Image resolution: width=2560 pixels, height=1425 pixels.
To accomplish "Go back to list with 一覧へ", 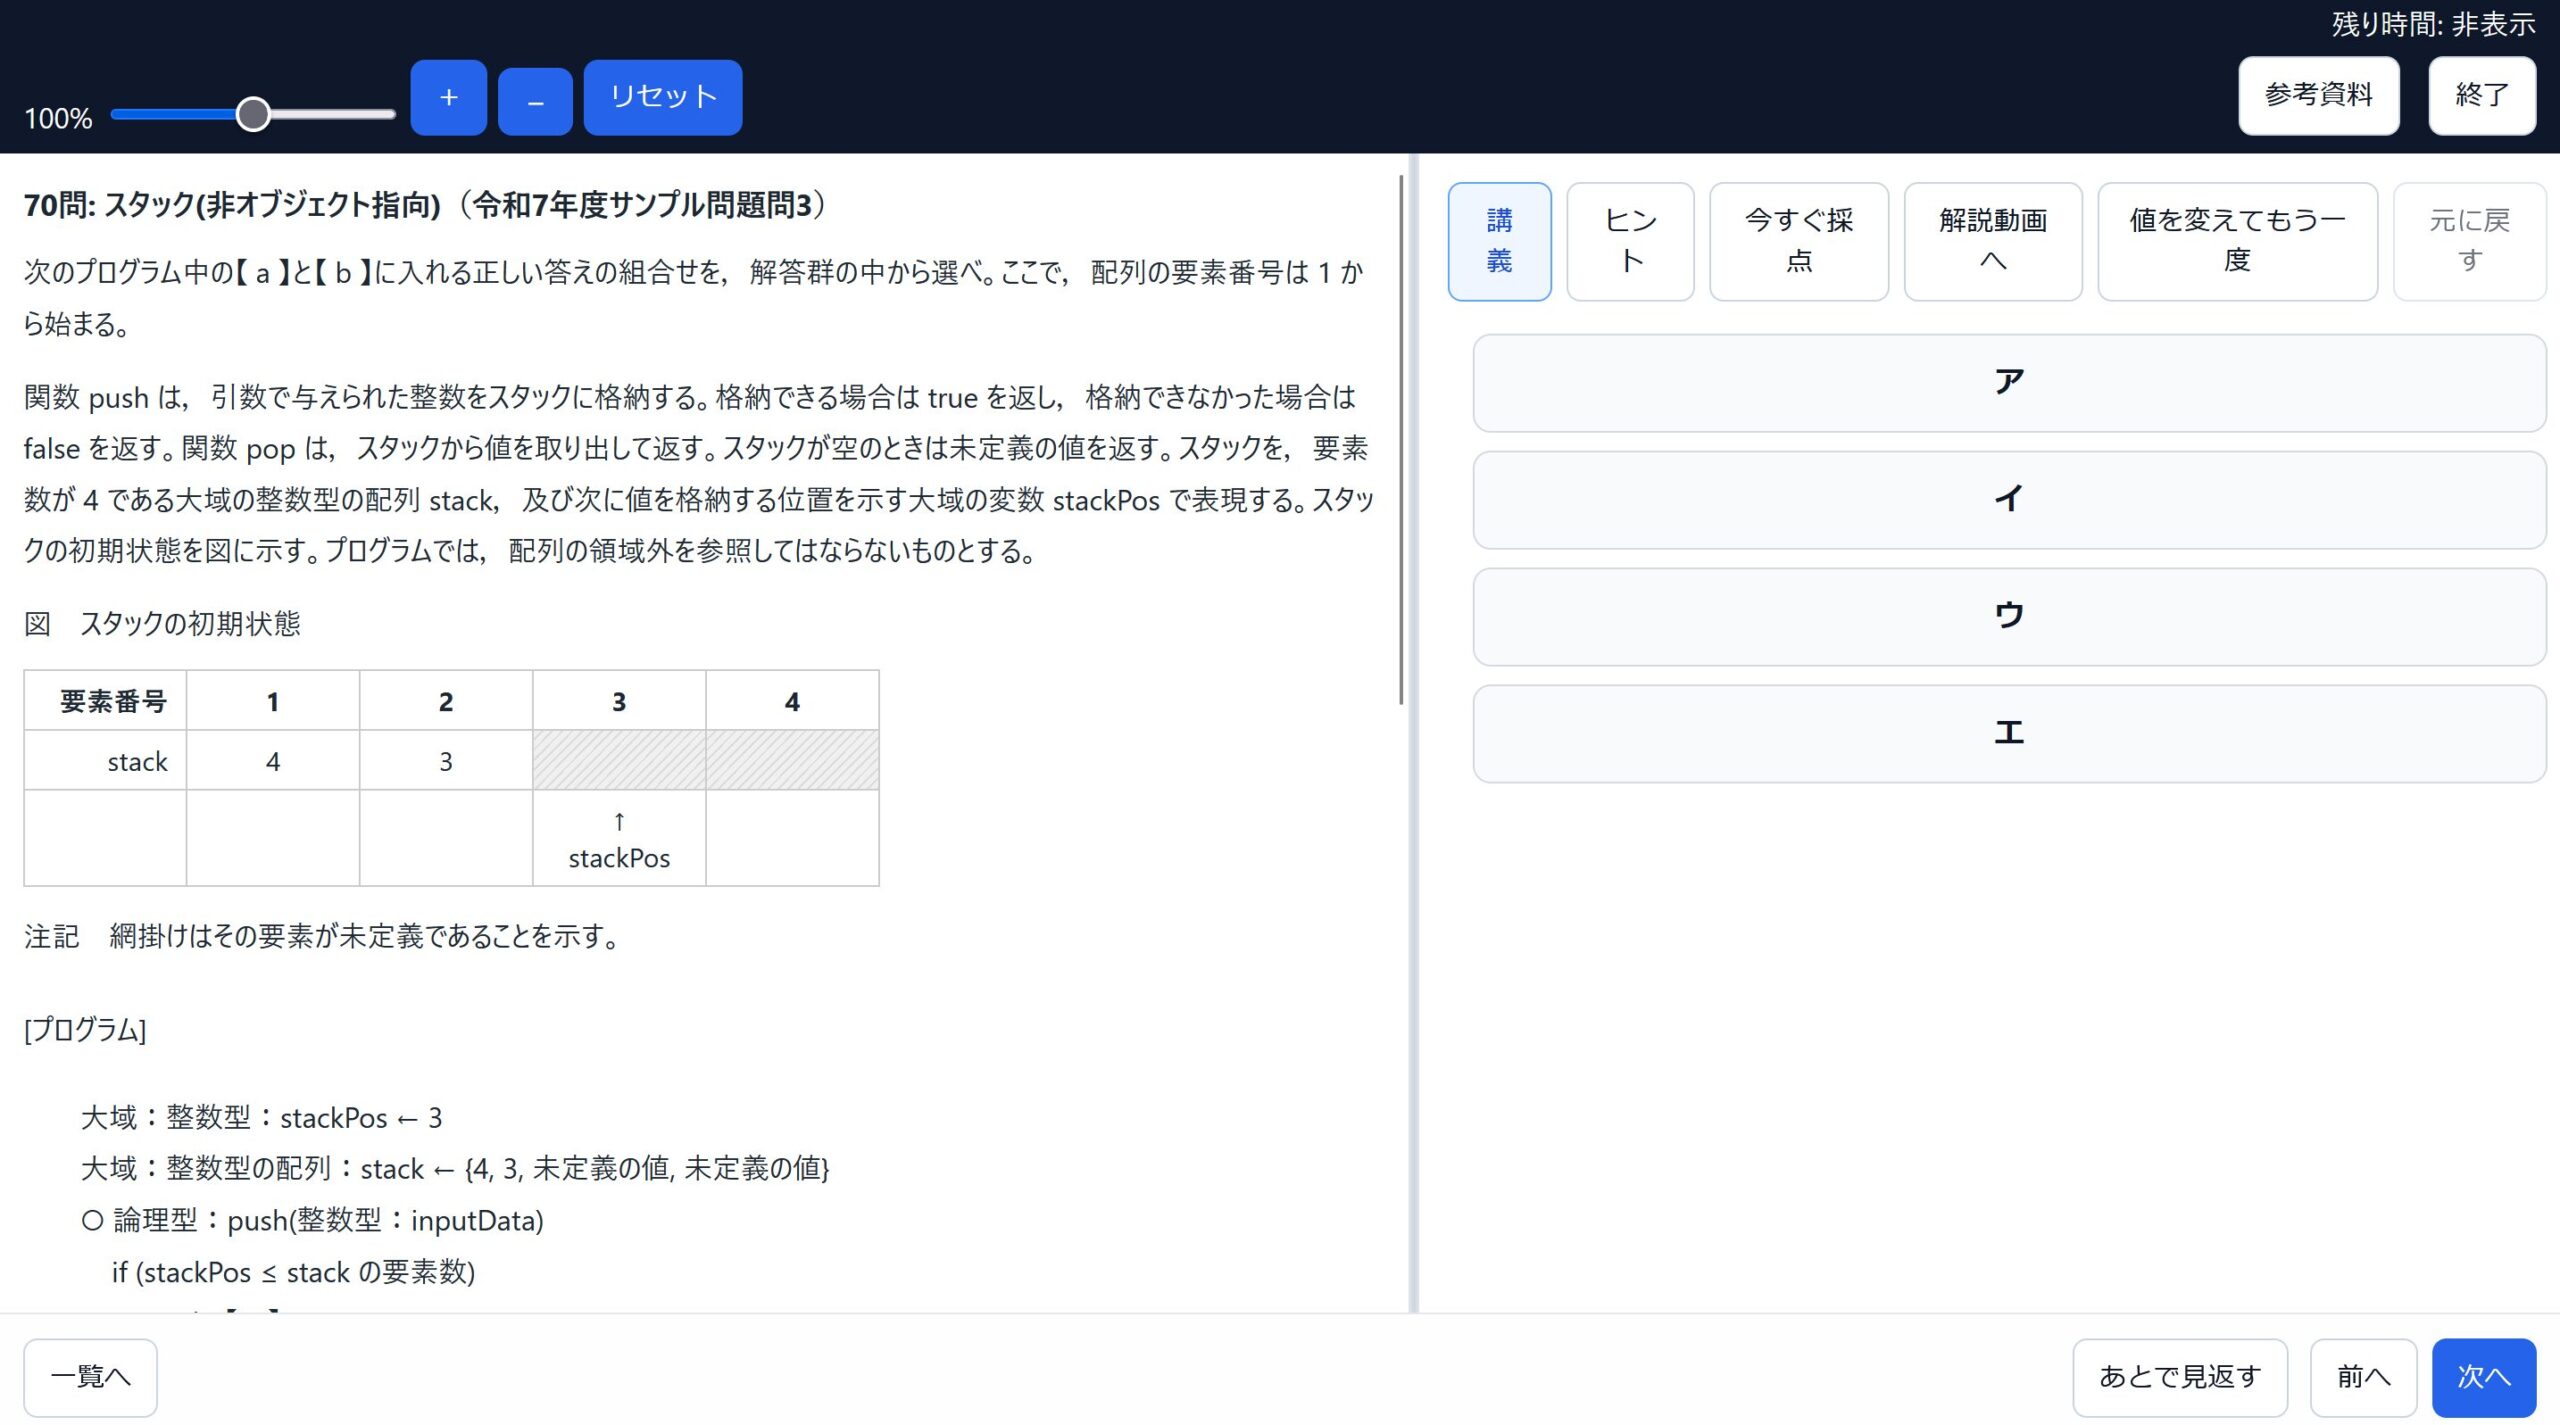I will [90, 1377].
